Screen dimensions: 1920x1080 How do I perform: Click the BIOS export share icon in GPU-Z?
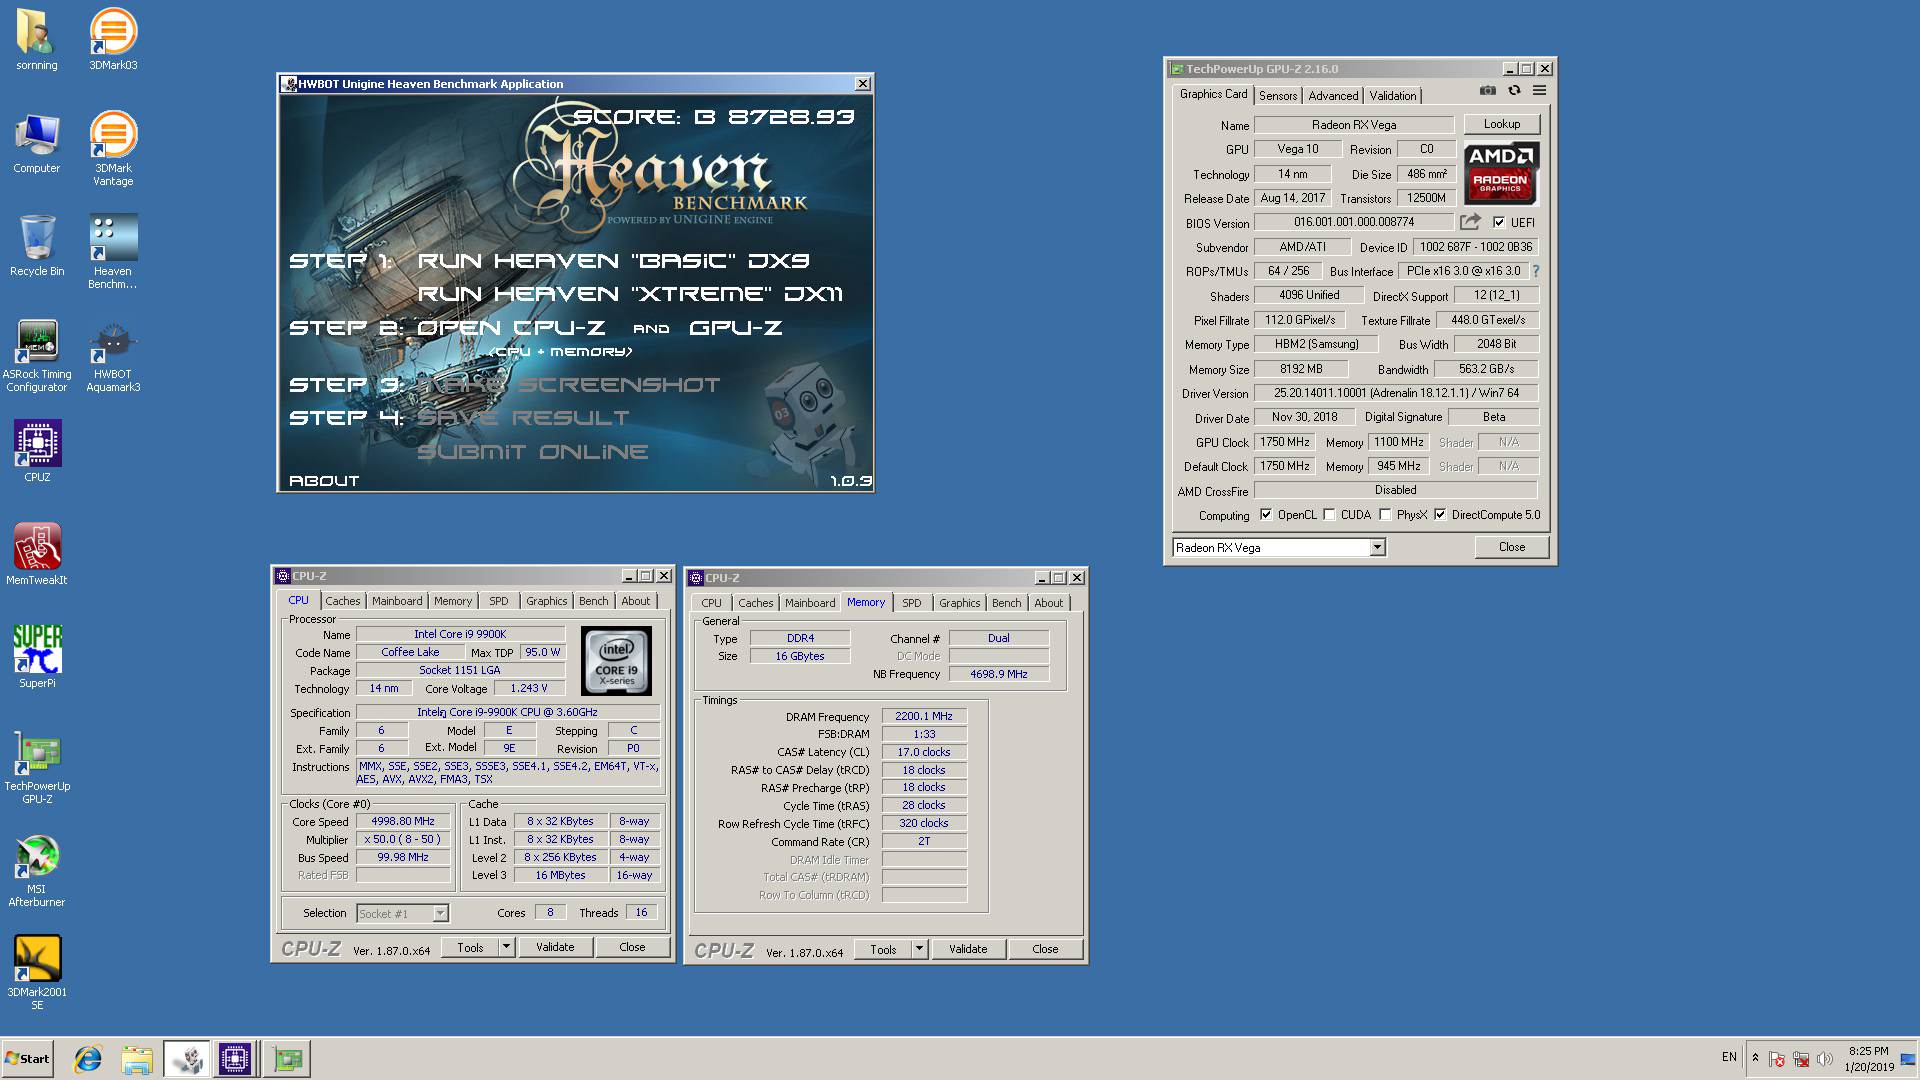(x=1470, y=222)
